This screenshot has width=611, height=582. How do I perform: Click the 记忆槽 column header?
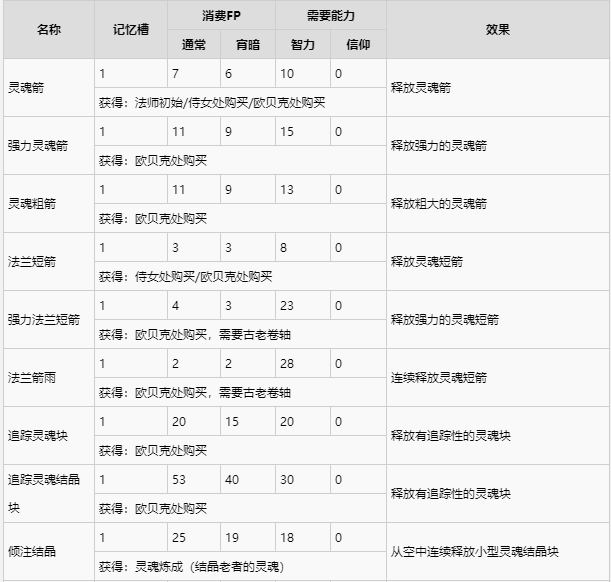click(131, 30)
